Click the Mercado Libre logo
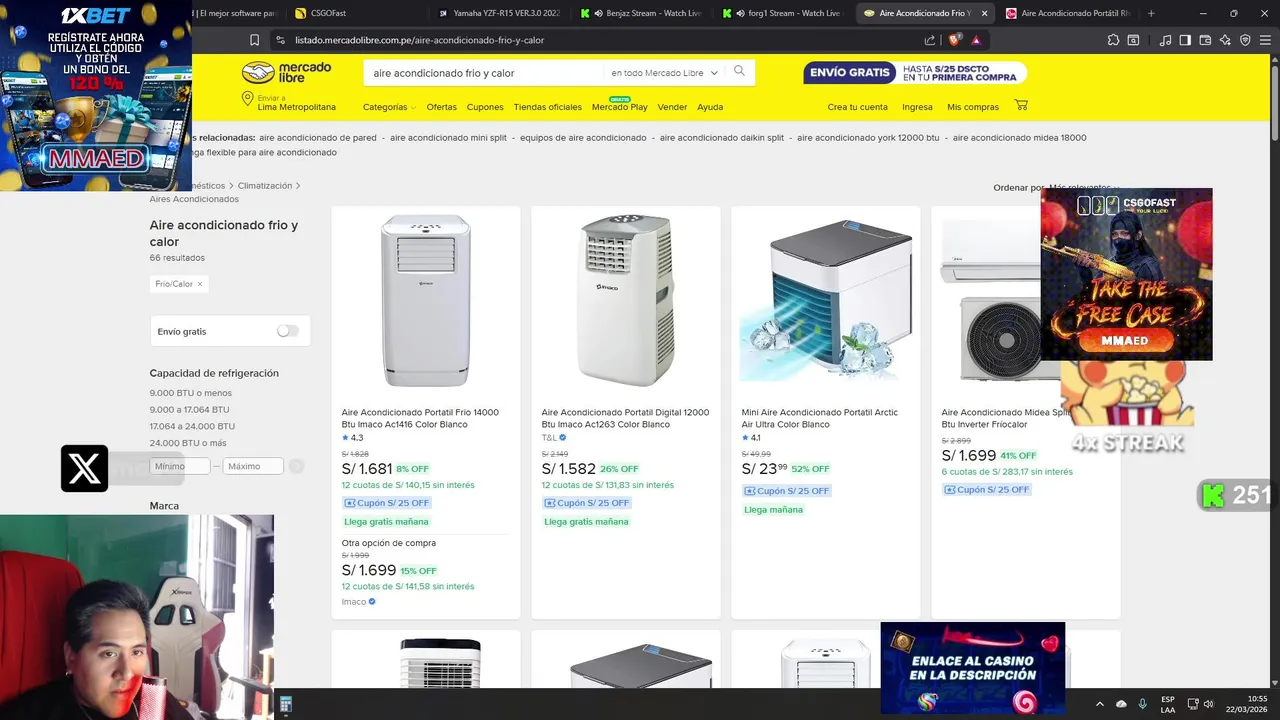The width and height of the screenshot is (1280, 720). (x=286, y=72)
